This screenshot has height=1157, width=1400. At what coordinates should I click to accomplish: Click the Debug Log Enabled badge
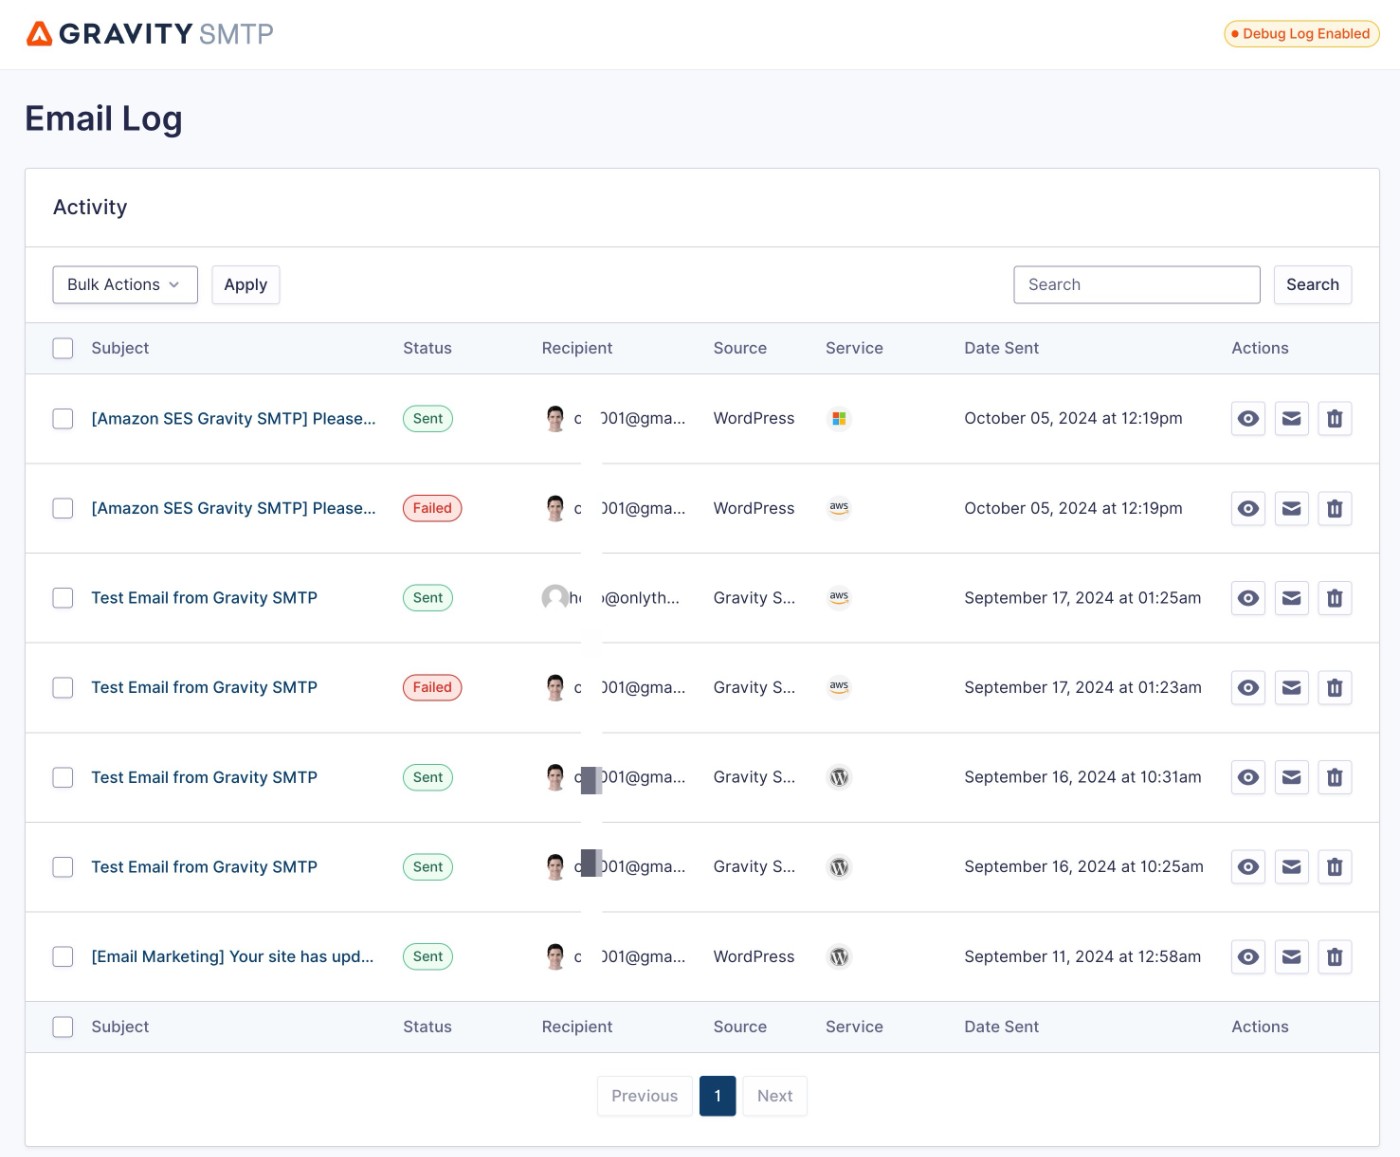tap(1302, 34)
